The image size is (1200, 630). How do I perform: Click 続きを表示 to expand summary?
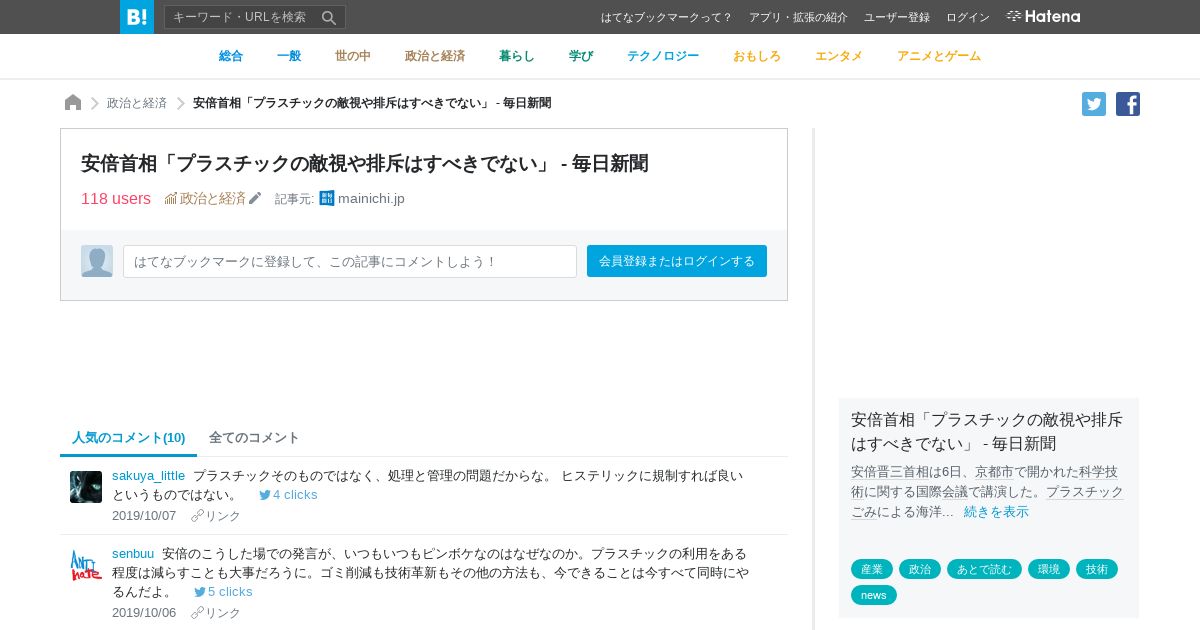click(996, 512)
